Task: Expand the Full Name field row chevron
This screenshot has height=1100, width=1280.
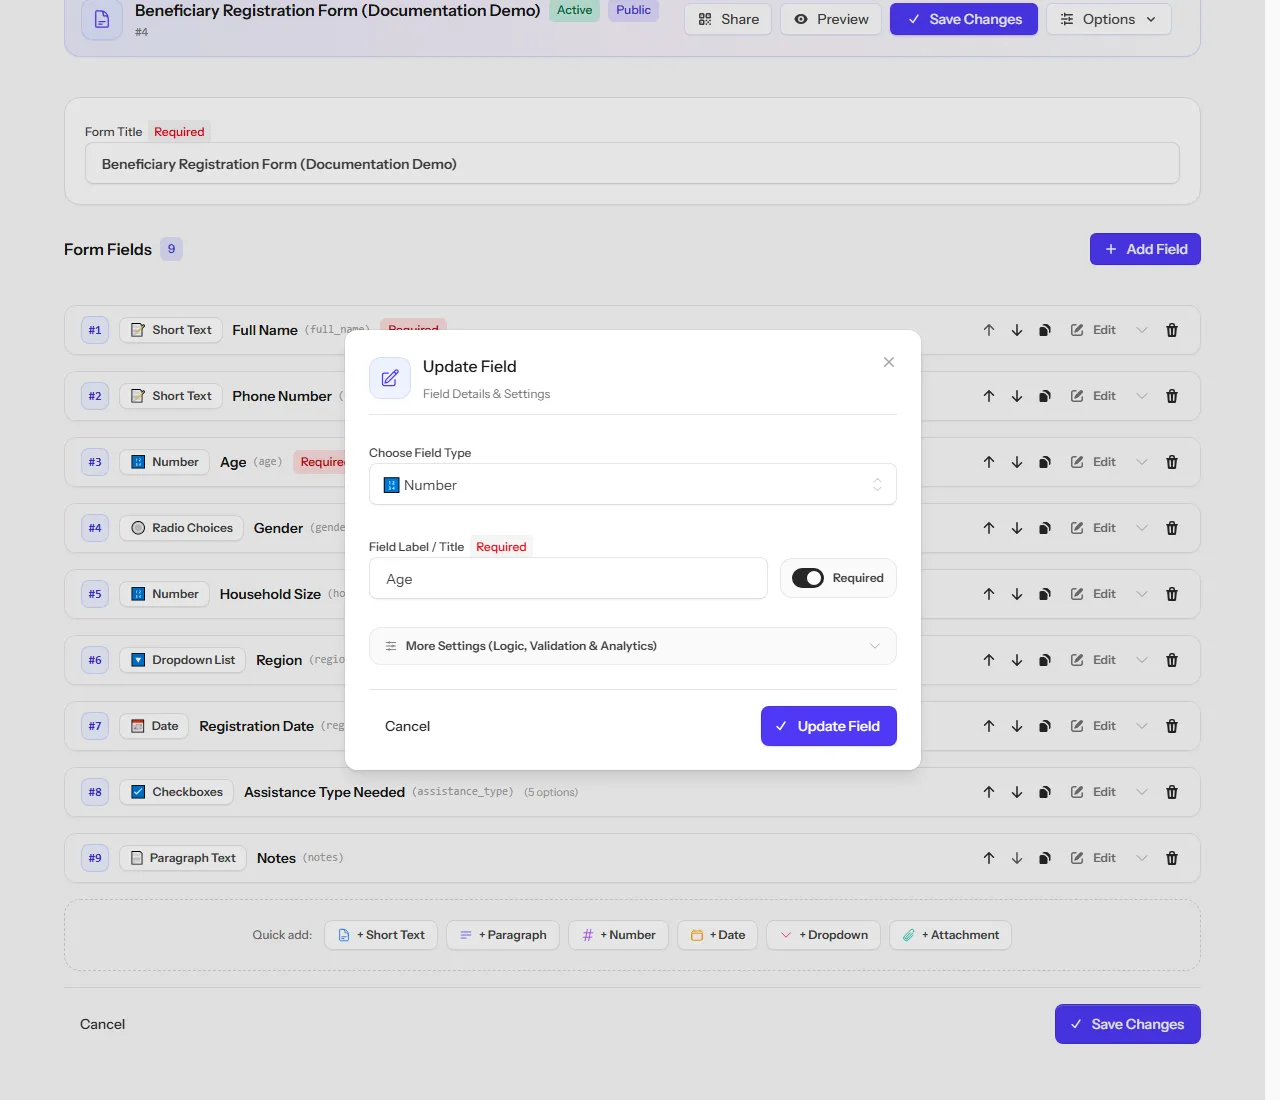Action: click(1142, 330)
